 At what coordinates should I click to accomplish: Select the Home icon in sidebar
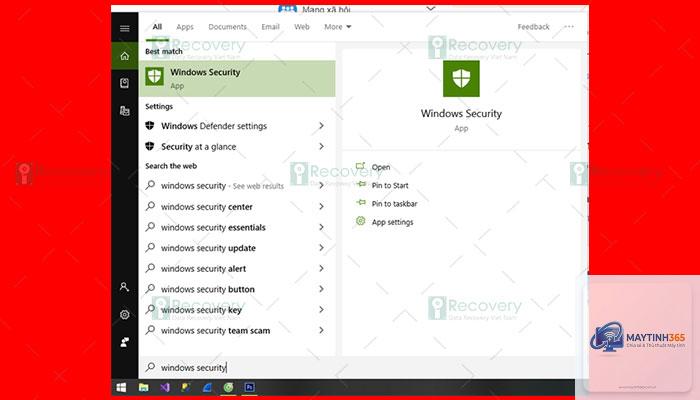point(125,56)
